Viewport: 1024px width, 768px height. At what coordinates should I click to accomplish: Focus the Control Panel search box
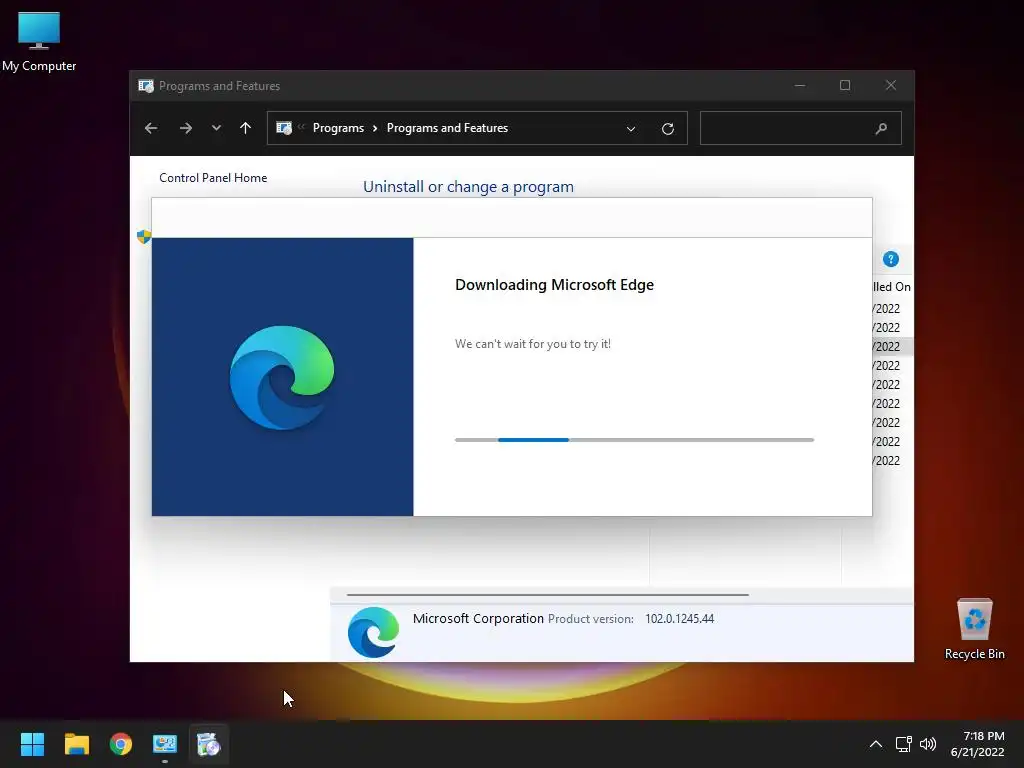(801, 128)
